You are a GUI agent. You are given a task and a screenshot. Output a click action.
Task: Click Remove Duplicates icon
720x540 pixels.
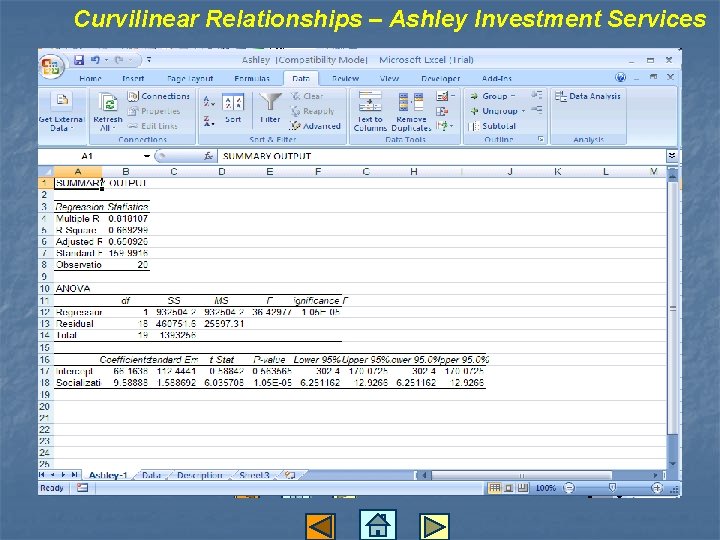411,101
